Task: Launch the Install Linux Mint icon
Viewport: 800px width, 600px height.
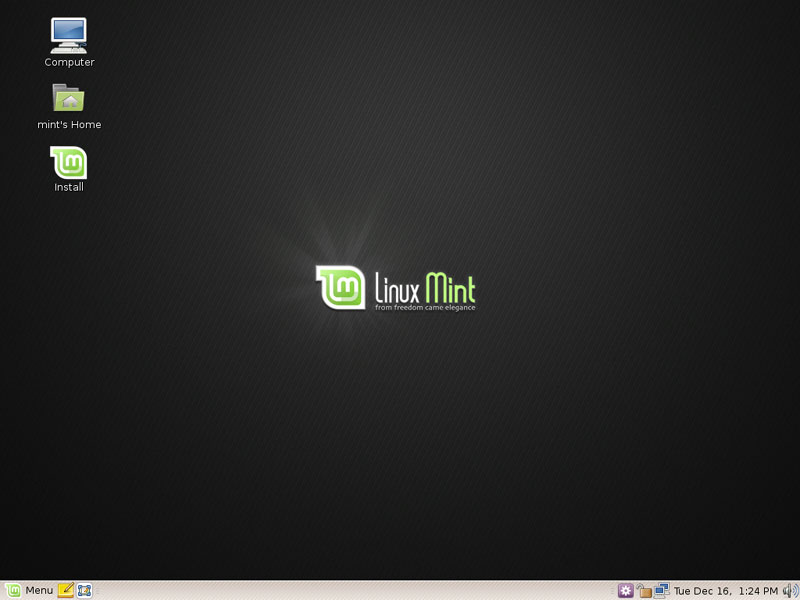Action: (69, 163)
